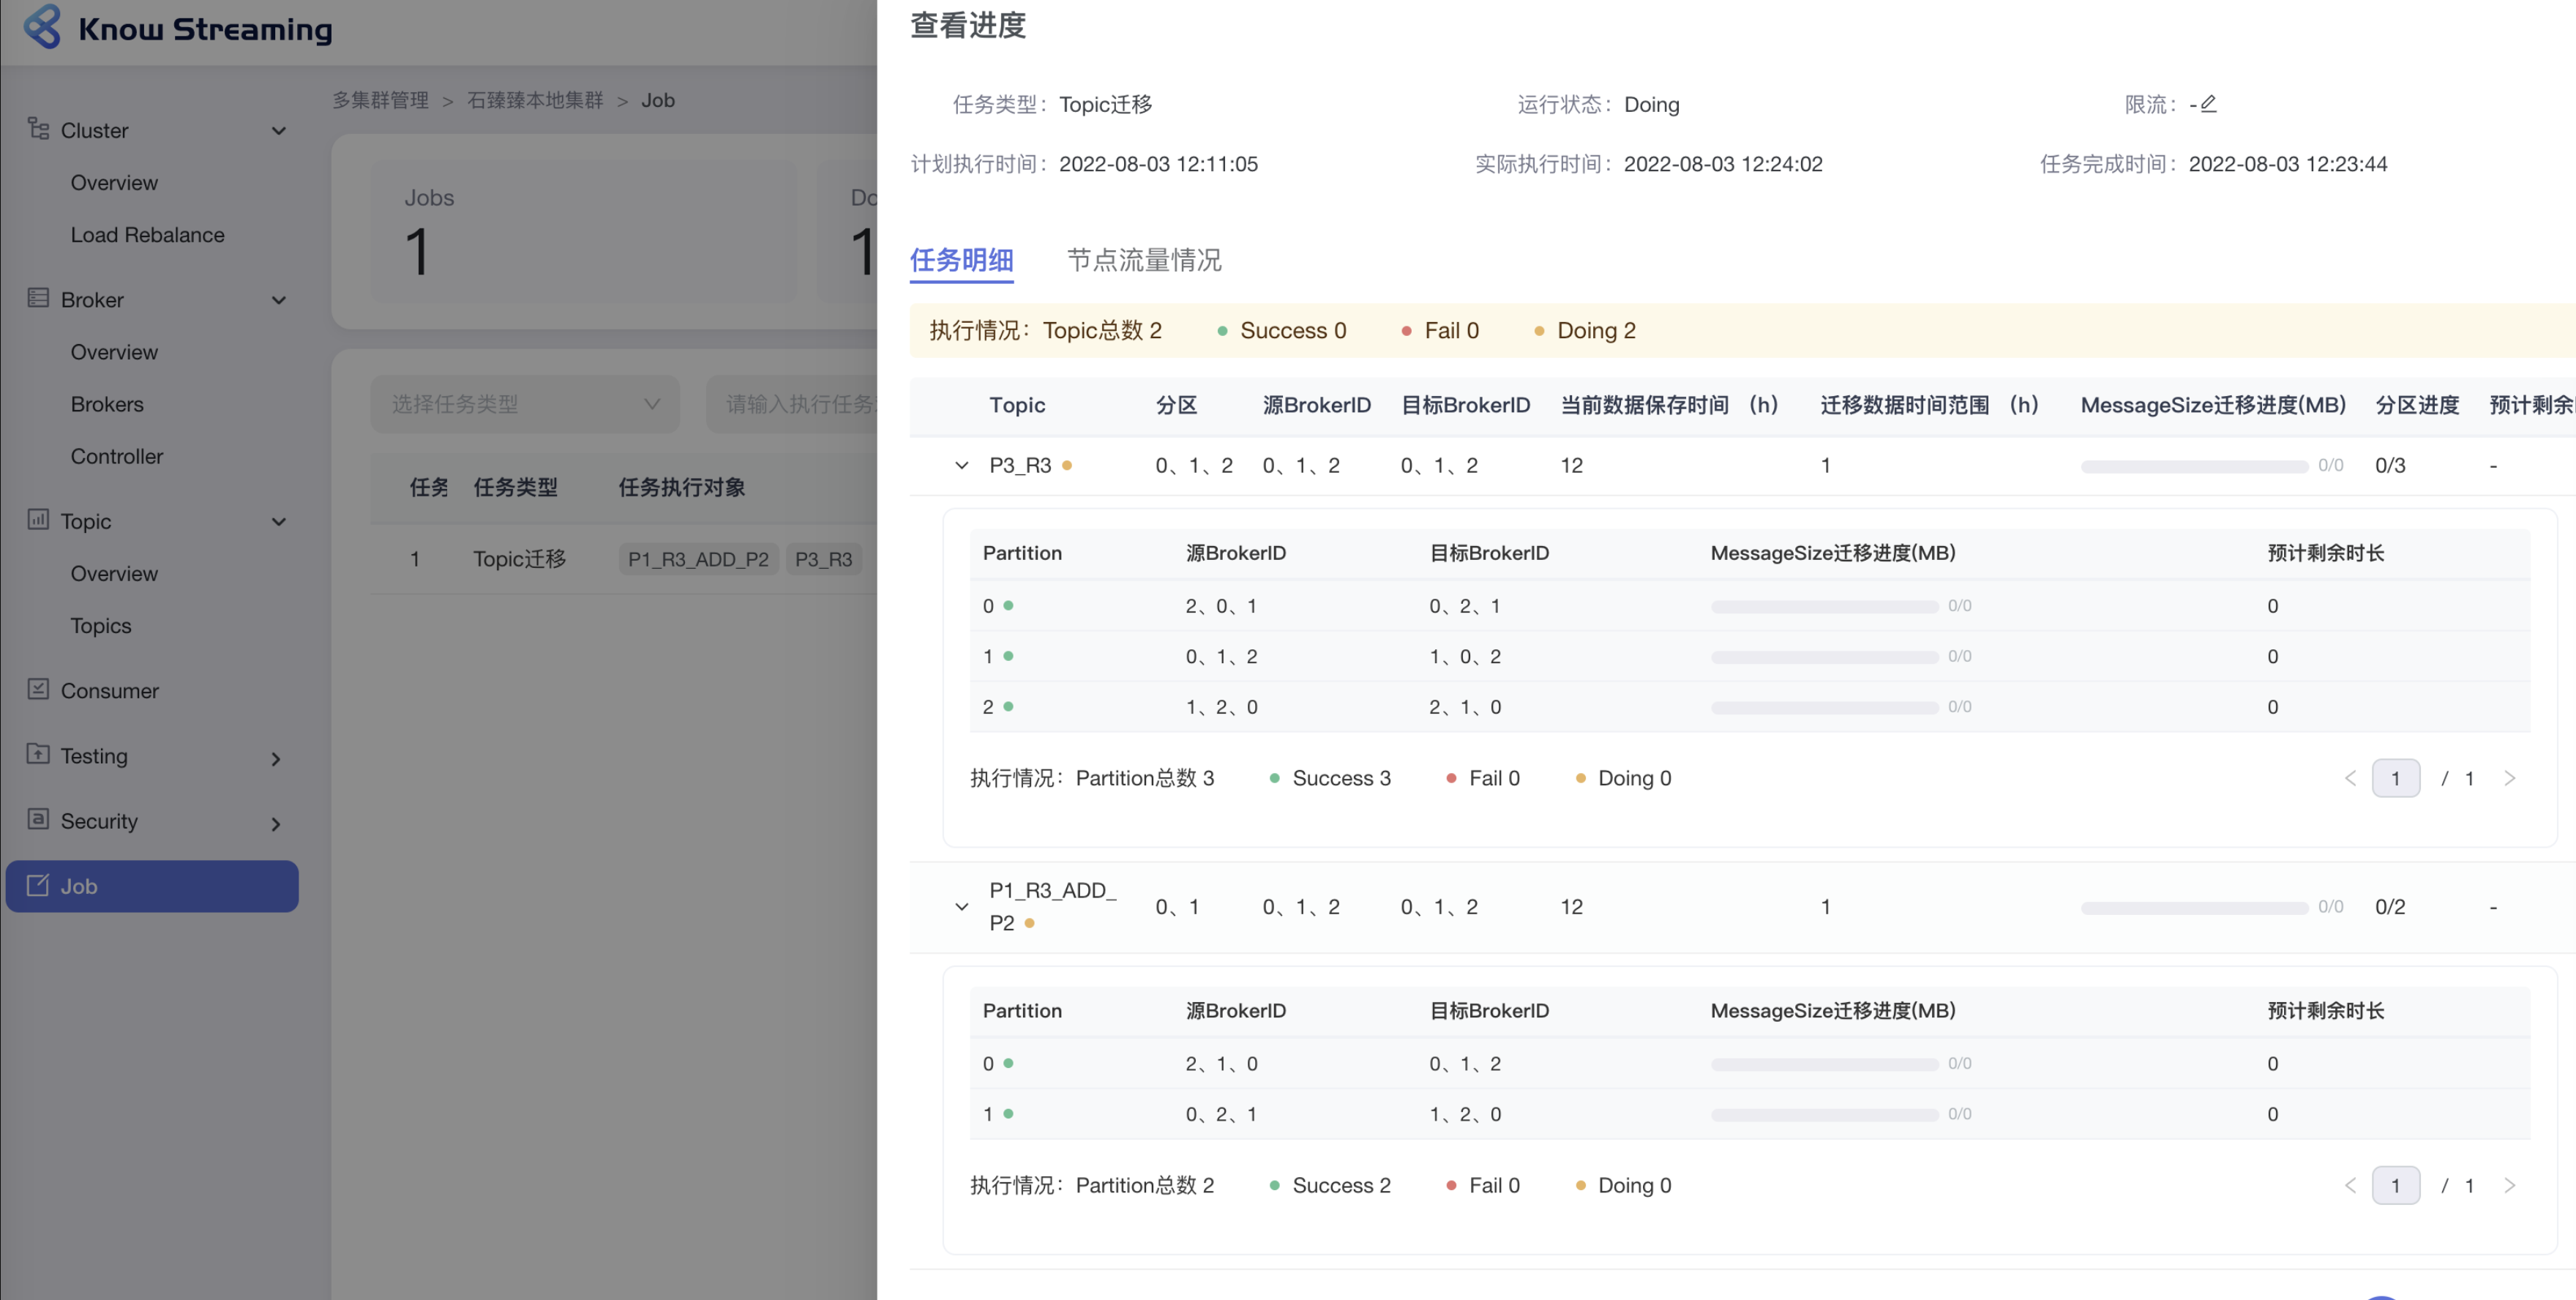The width and height of the screenshot is (2576, 1300).
Task: Click the Consumer icon in sidebar
Action: click(38, 690)
